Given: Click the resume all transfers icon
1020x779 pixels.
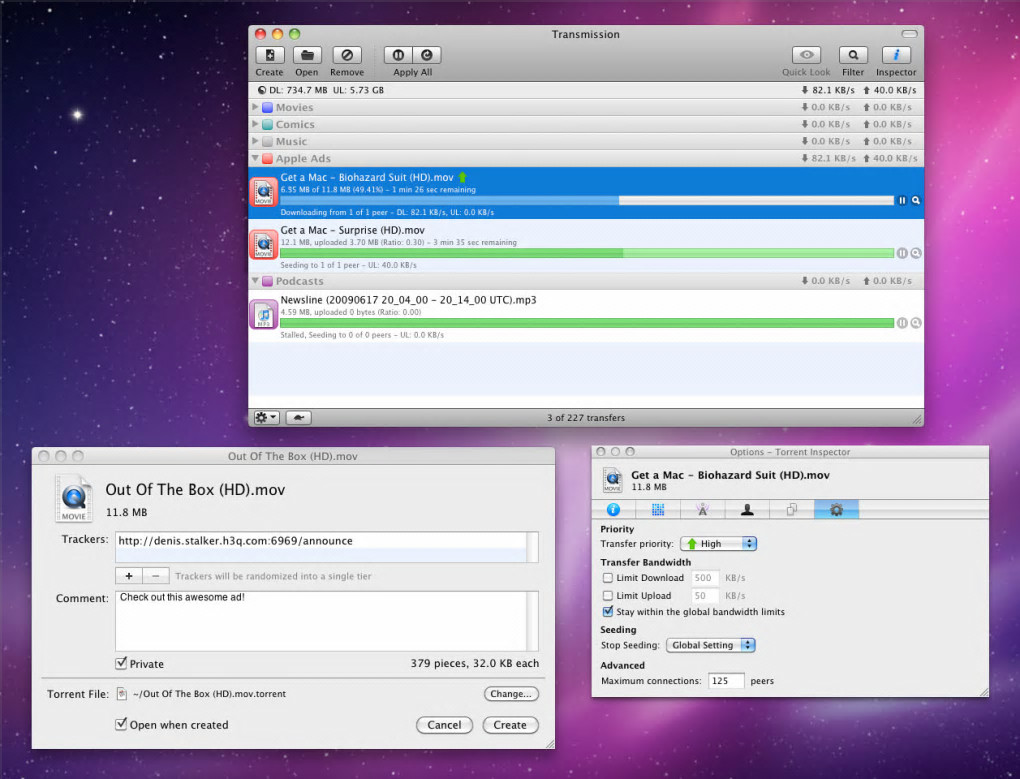Looking at the screenshot, I should pyautogui.click(x=427, y=56).
